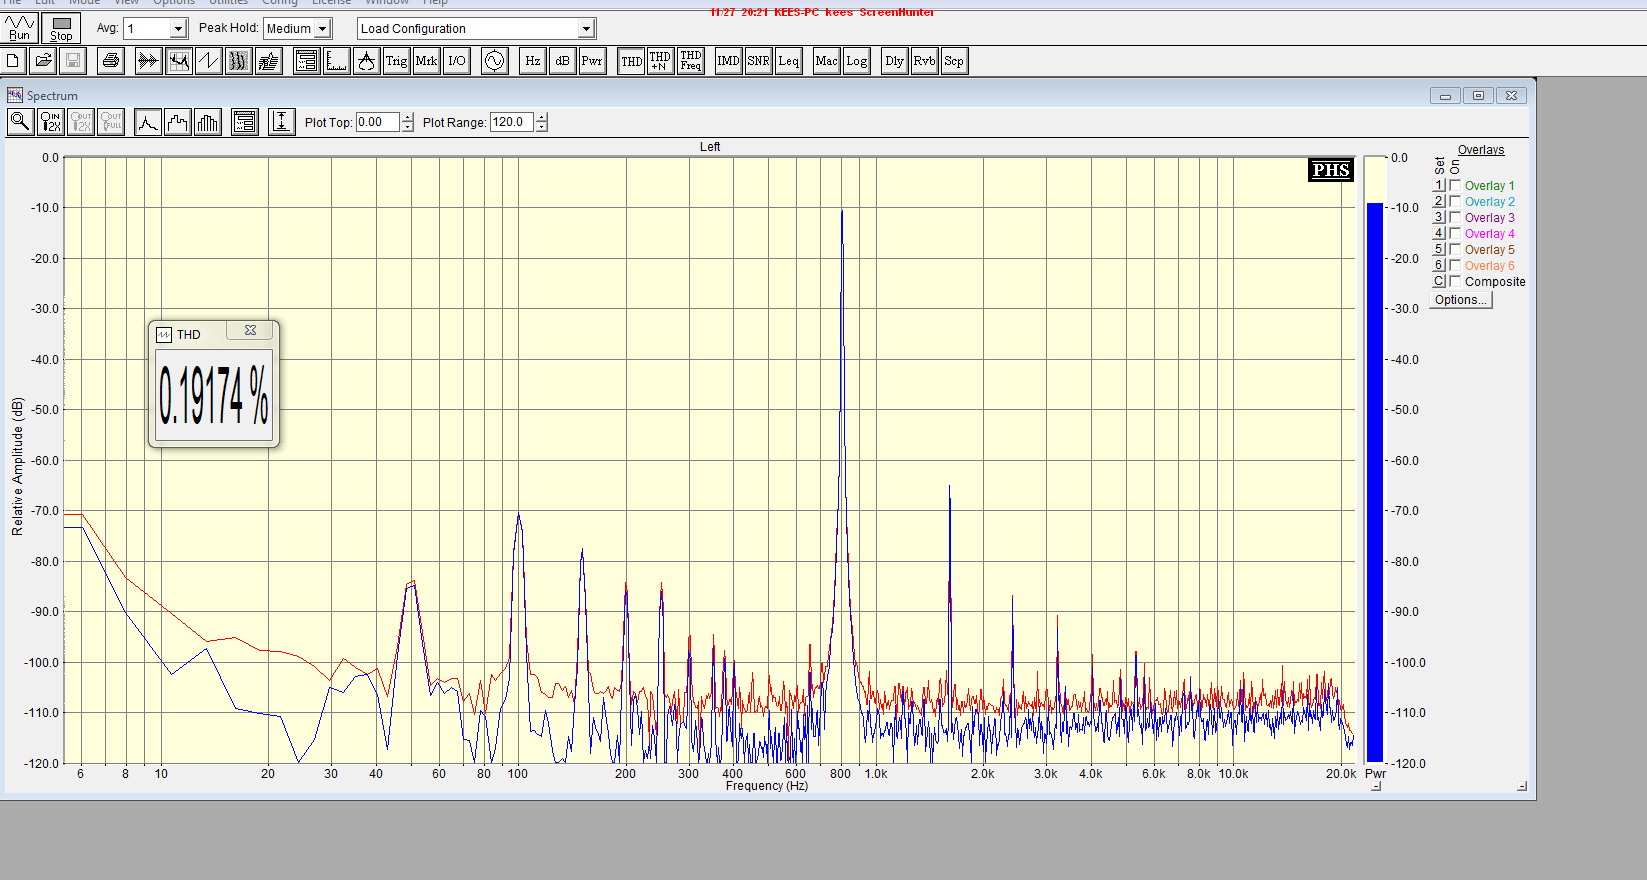
Task: Toggle the THD utility button
Action: click(x=631, y=61)
